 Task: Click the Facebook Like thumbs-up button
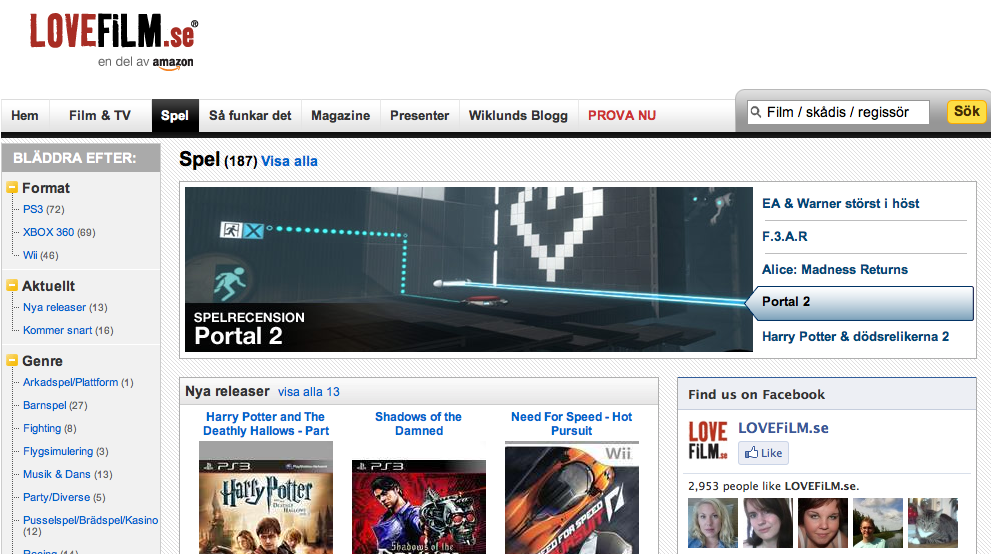[763, 453]
